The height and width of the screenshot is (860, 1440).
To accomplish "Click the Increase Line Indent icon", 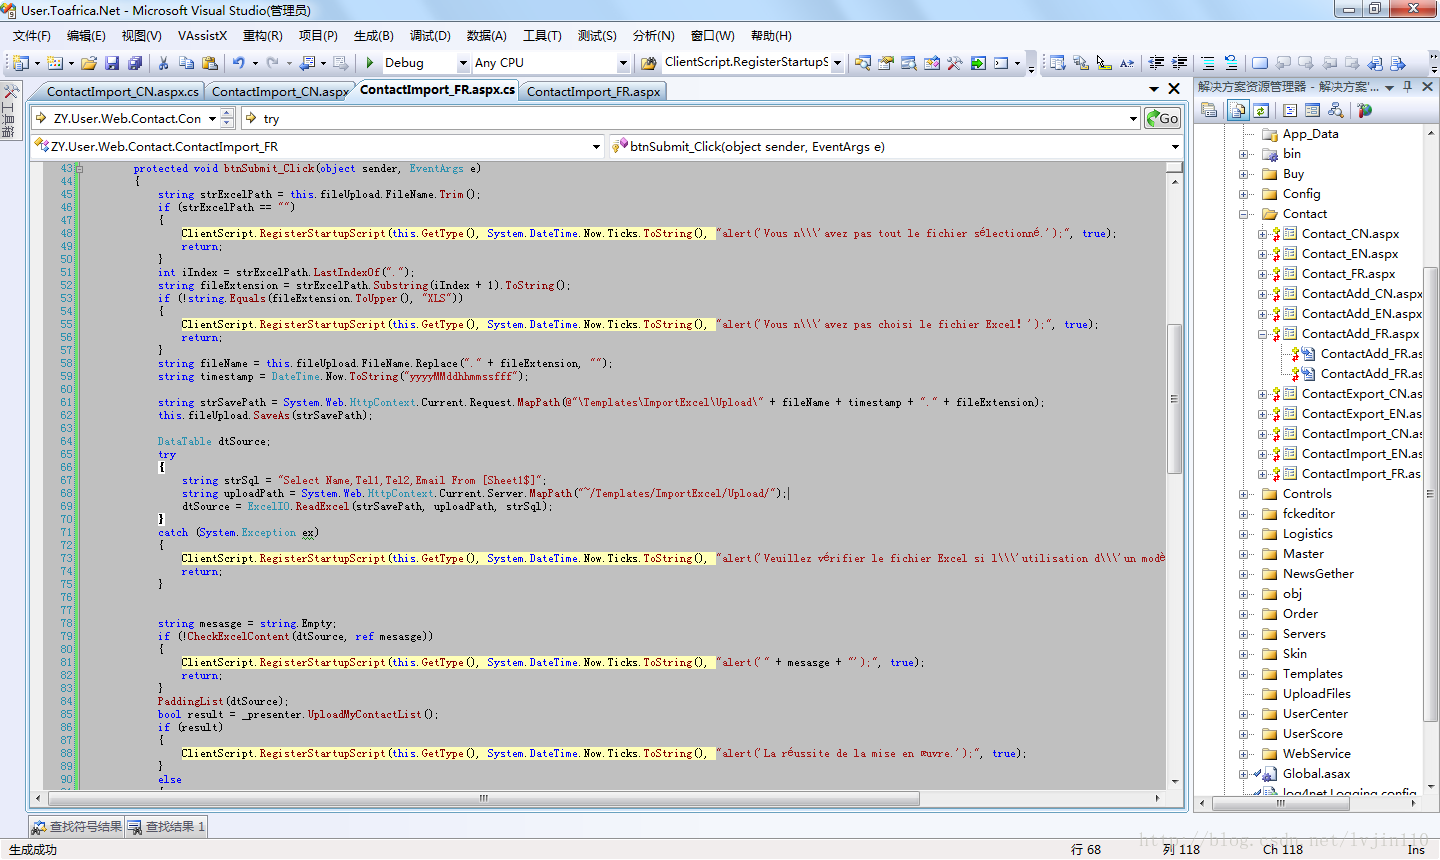I will 1179,63.
